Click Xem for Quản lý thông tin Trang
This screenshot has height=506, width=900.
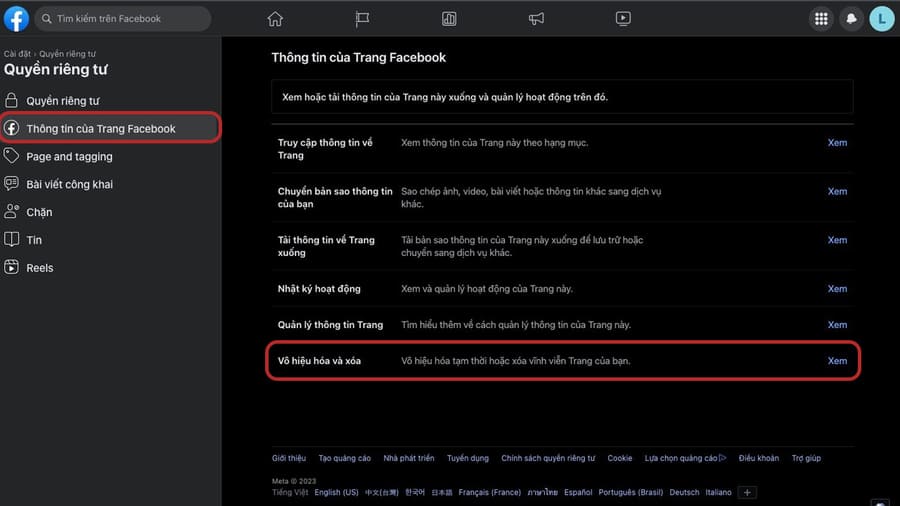click(837, 325)
